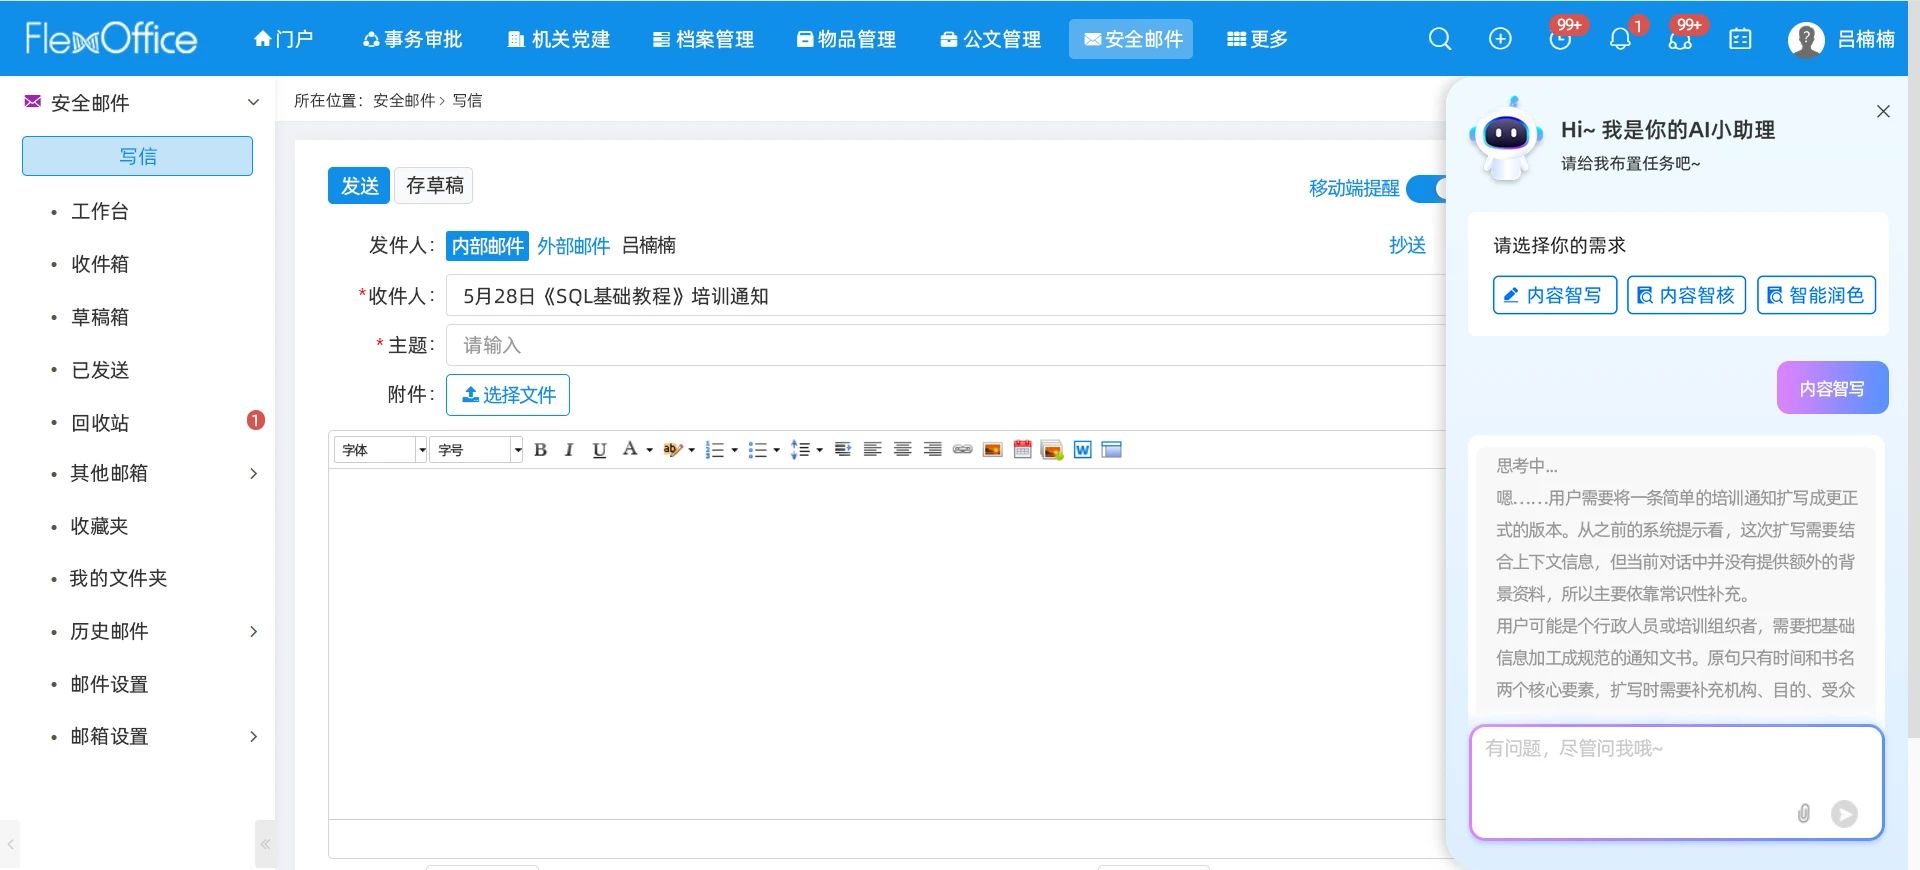Open the 字体 font dropdown

pos(381,450)
